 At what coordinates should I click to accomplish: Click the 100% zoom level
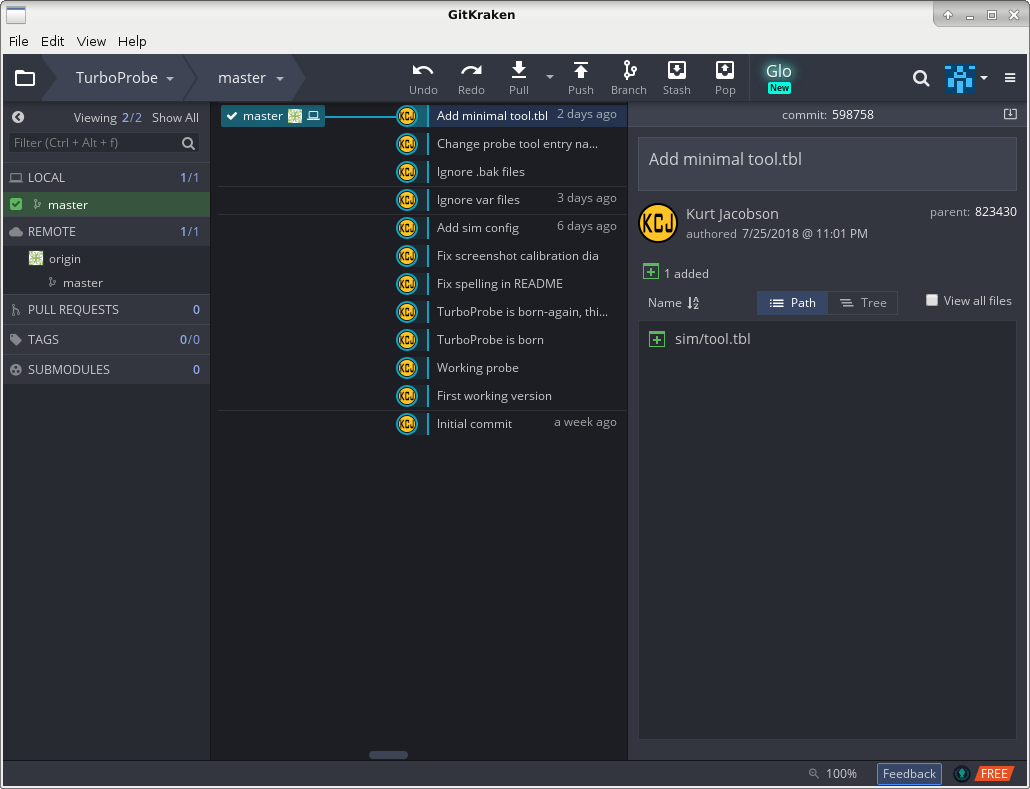[841, 774]
